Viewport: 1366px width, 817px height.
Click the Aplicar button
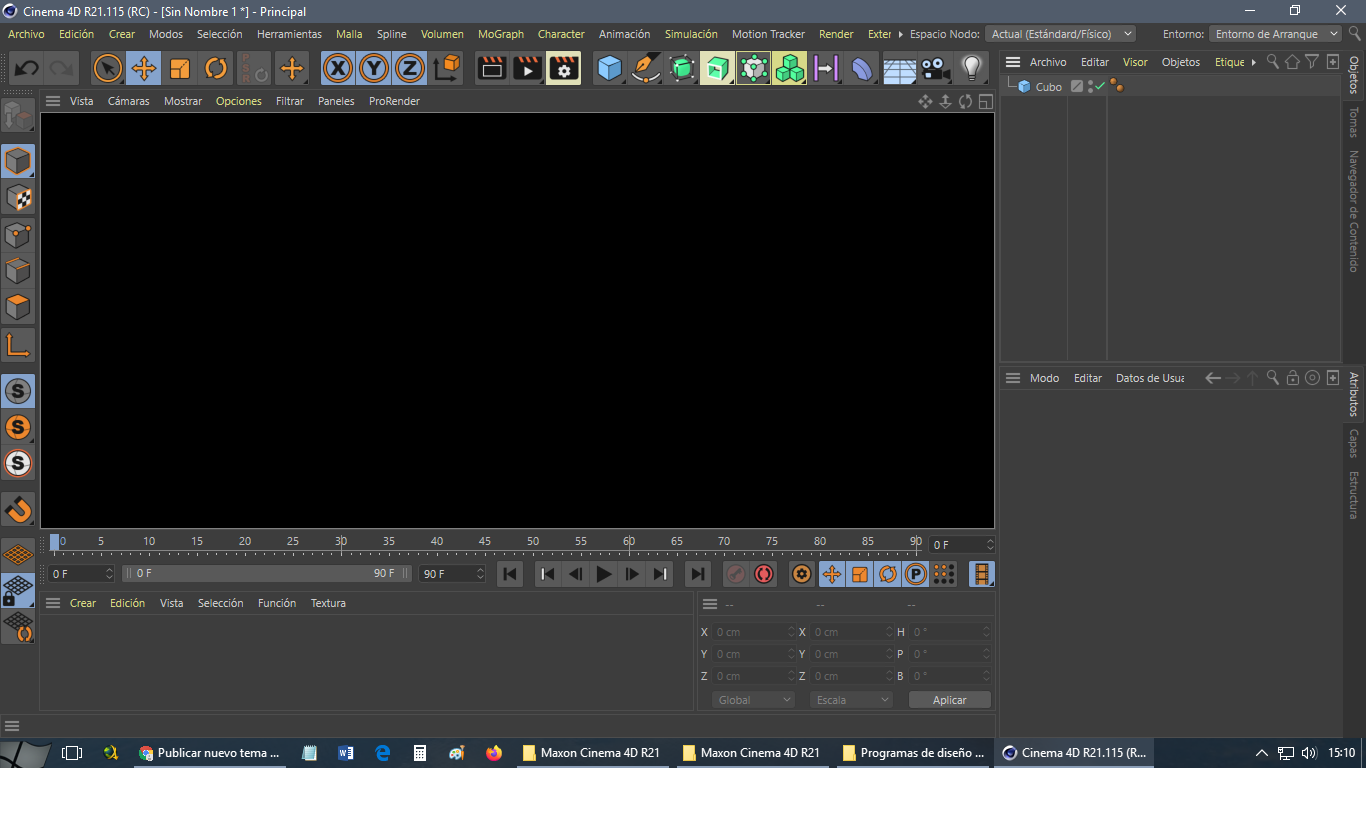pos(949,700)
